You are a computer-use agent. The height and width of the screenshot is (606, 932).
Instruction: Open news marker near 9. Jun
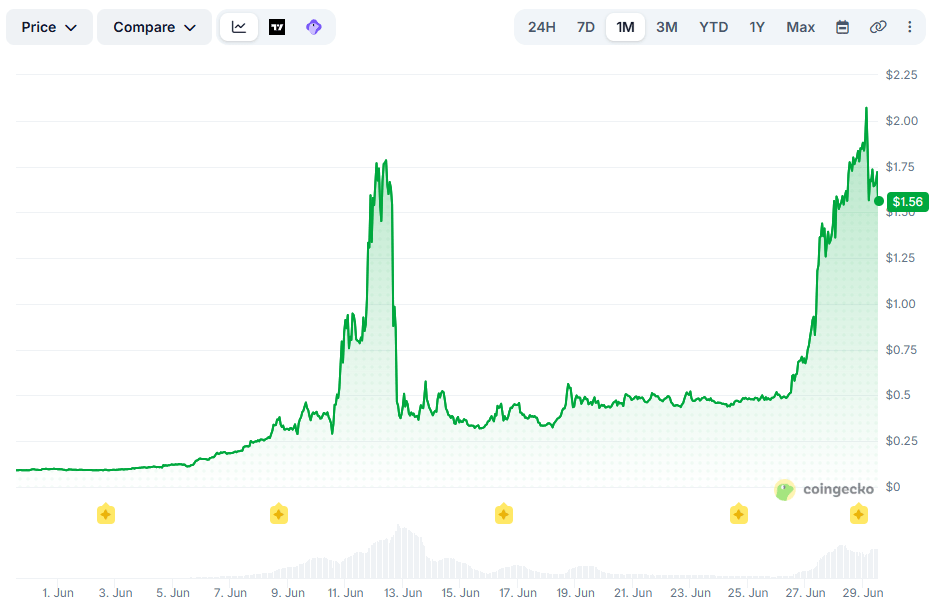279,514
